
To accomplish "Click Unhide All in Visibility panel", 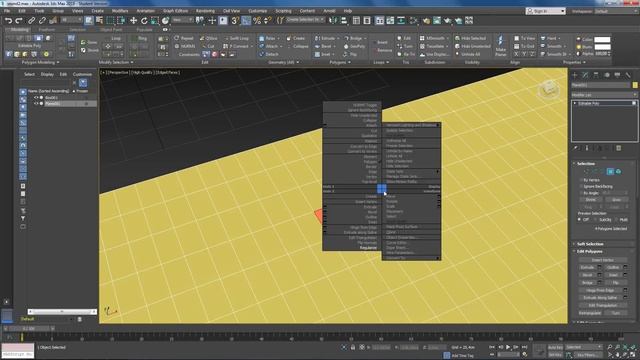I will point(467,54).
